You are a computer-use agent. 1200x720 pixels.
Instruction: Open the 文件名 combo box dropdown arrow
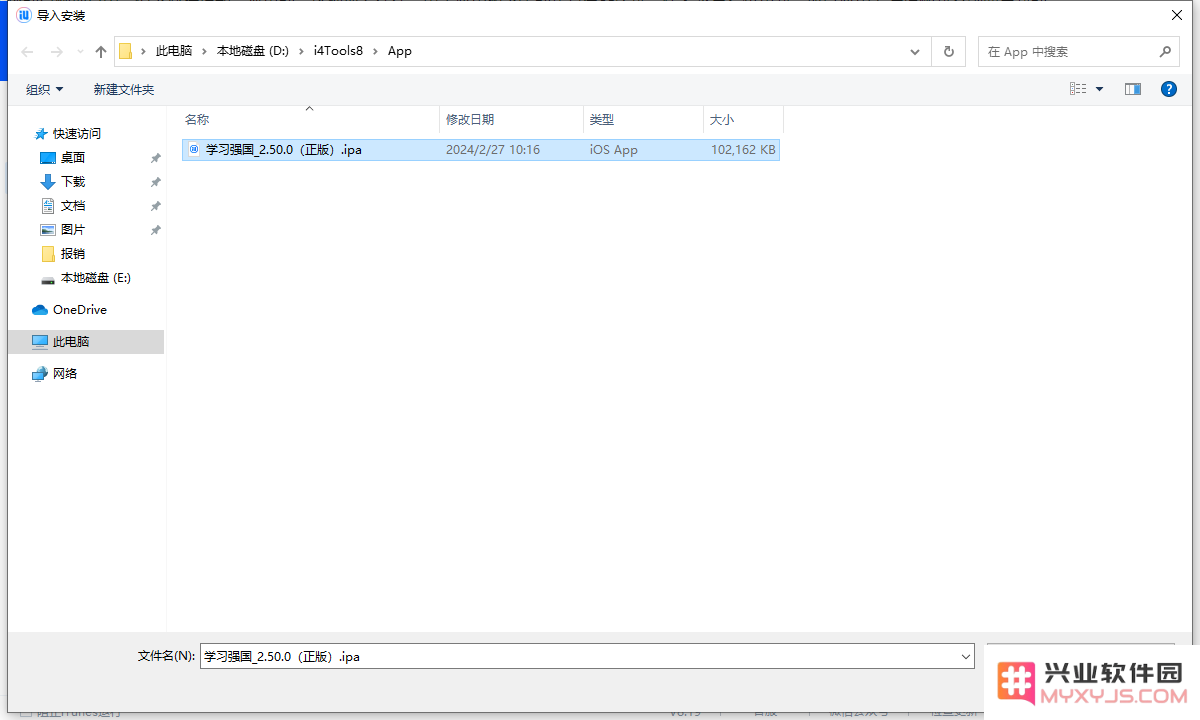click(966, 656)
